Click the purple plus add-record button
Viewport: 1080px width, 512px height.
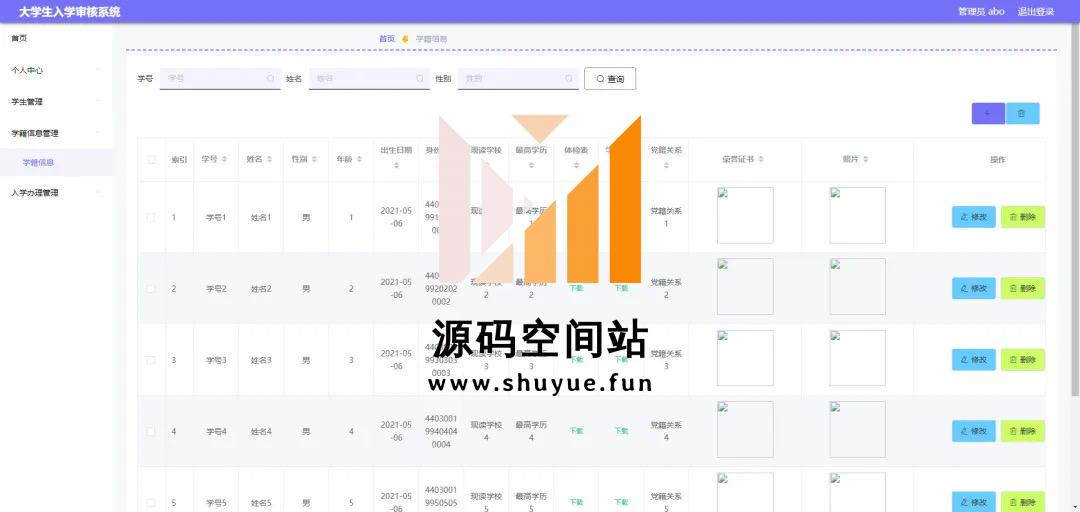click(x=988, y=114)
